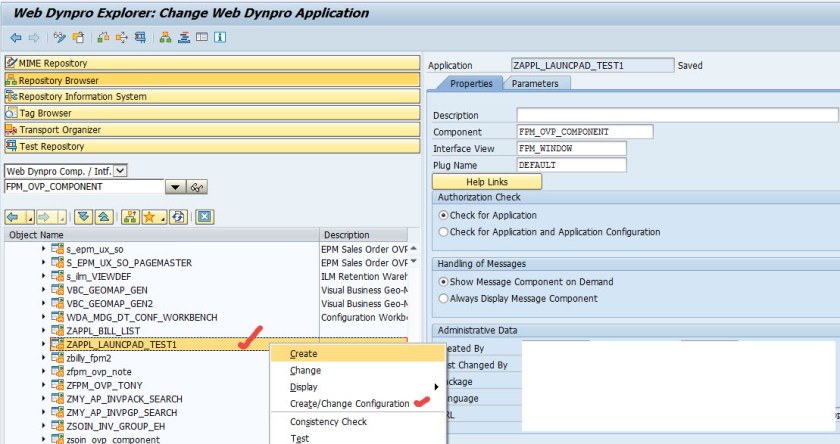This screenshot has height=444, width=840.
Task: Select 'Check for Application and Application Configuration'
Action: point(443,232)
